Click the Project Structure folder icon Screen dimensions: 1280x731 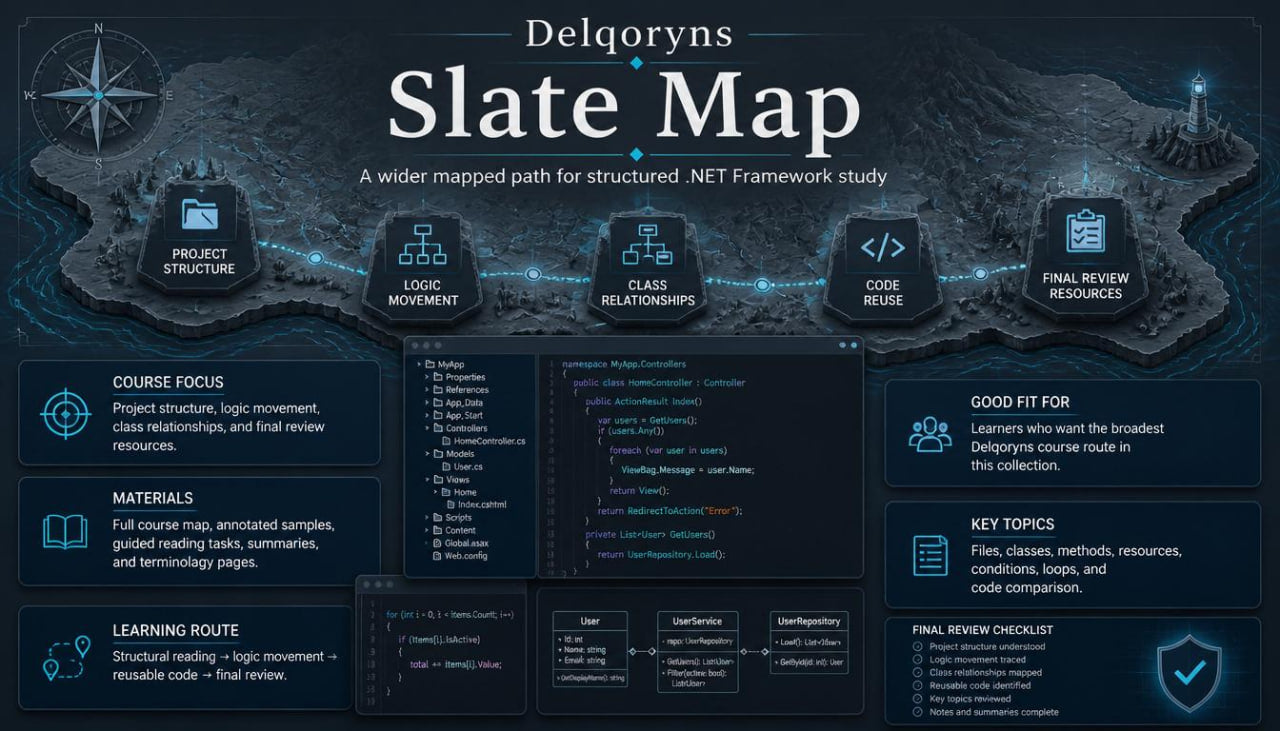coord(200,215)
